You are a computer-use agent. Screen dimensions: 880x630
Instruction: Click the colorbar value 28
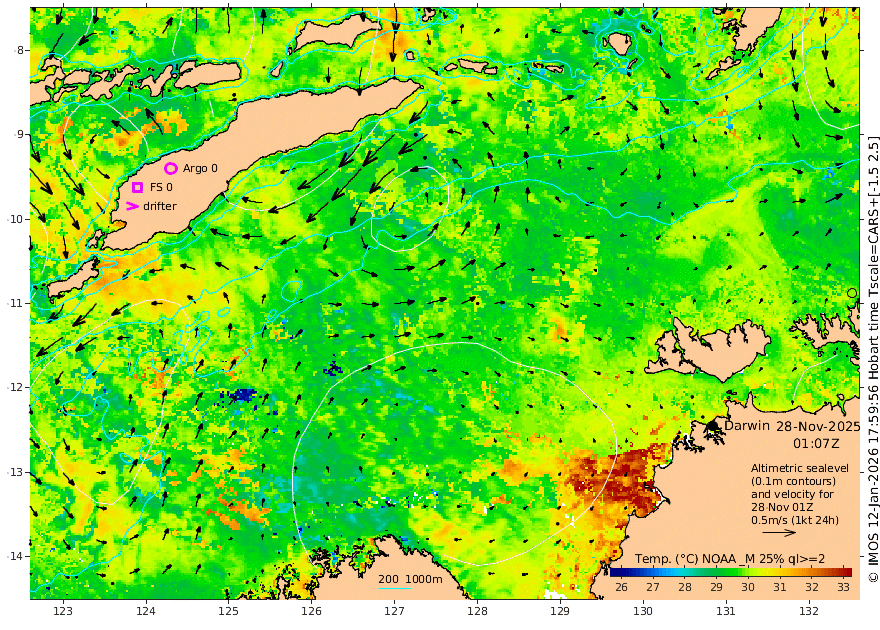(x=685, y=587)
